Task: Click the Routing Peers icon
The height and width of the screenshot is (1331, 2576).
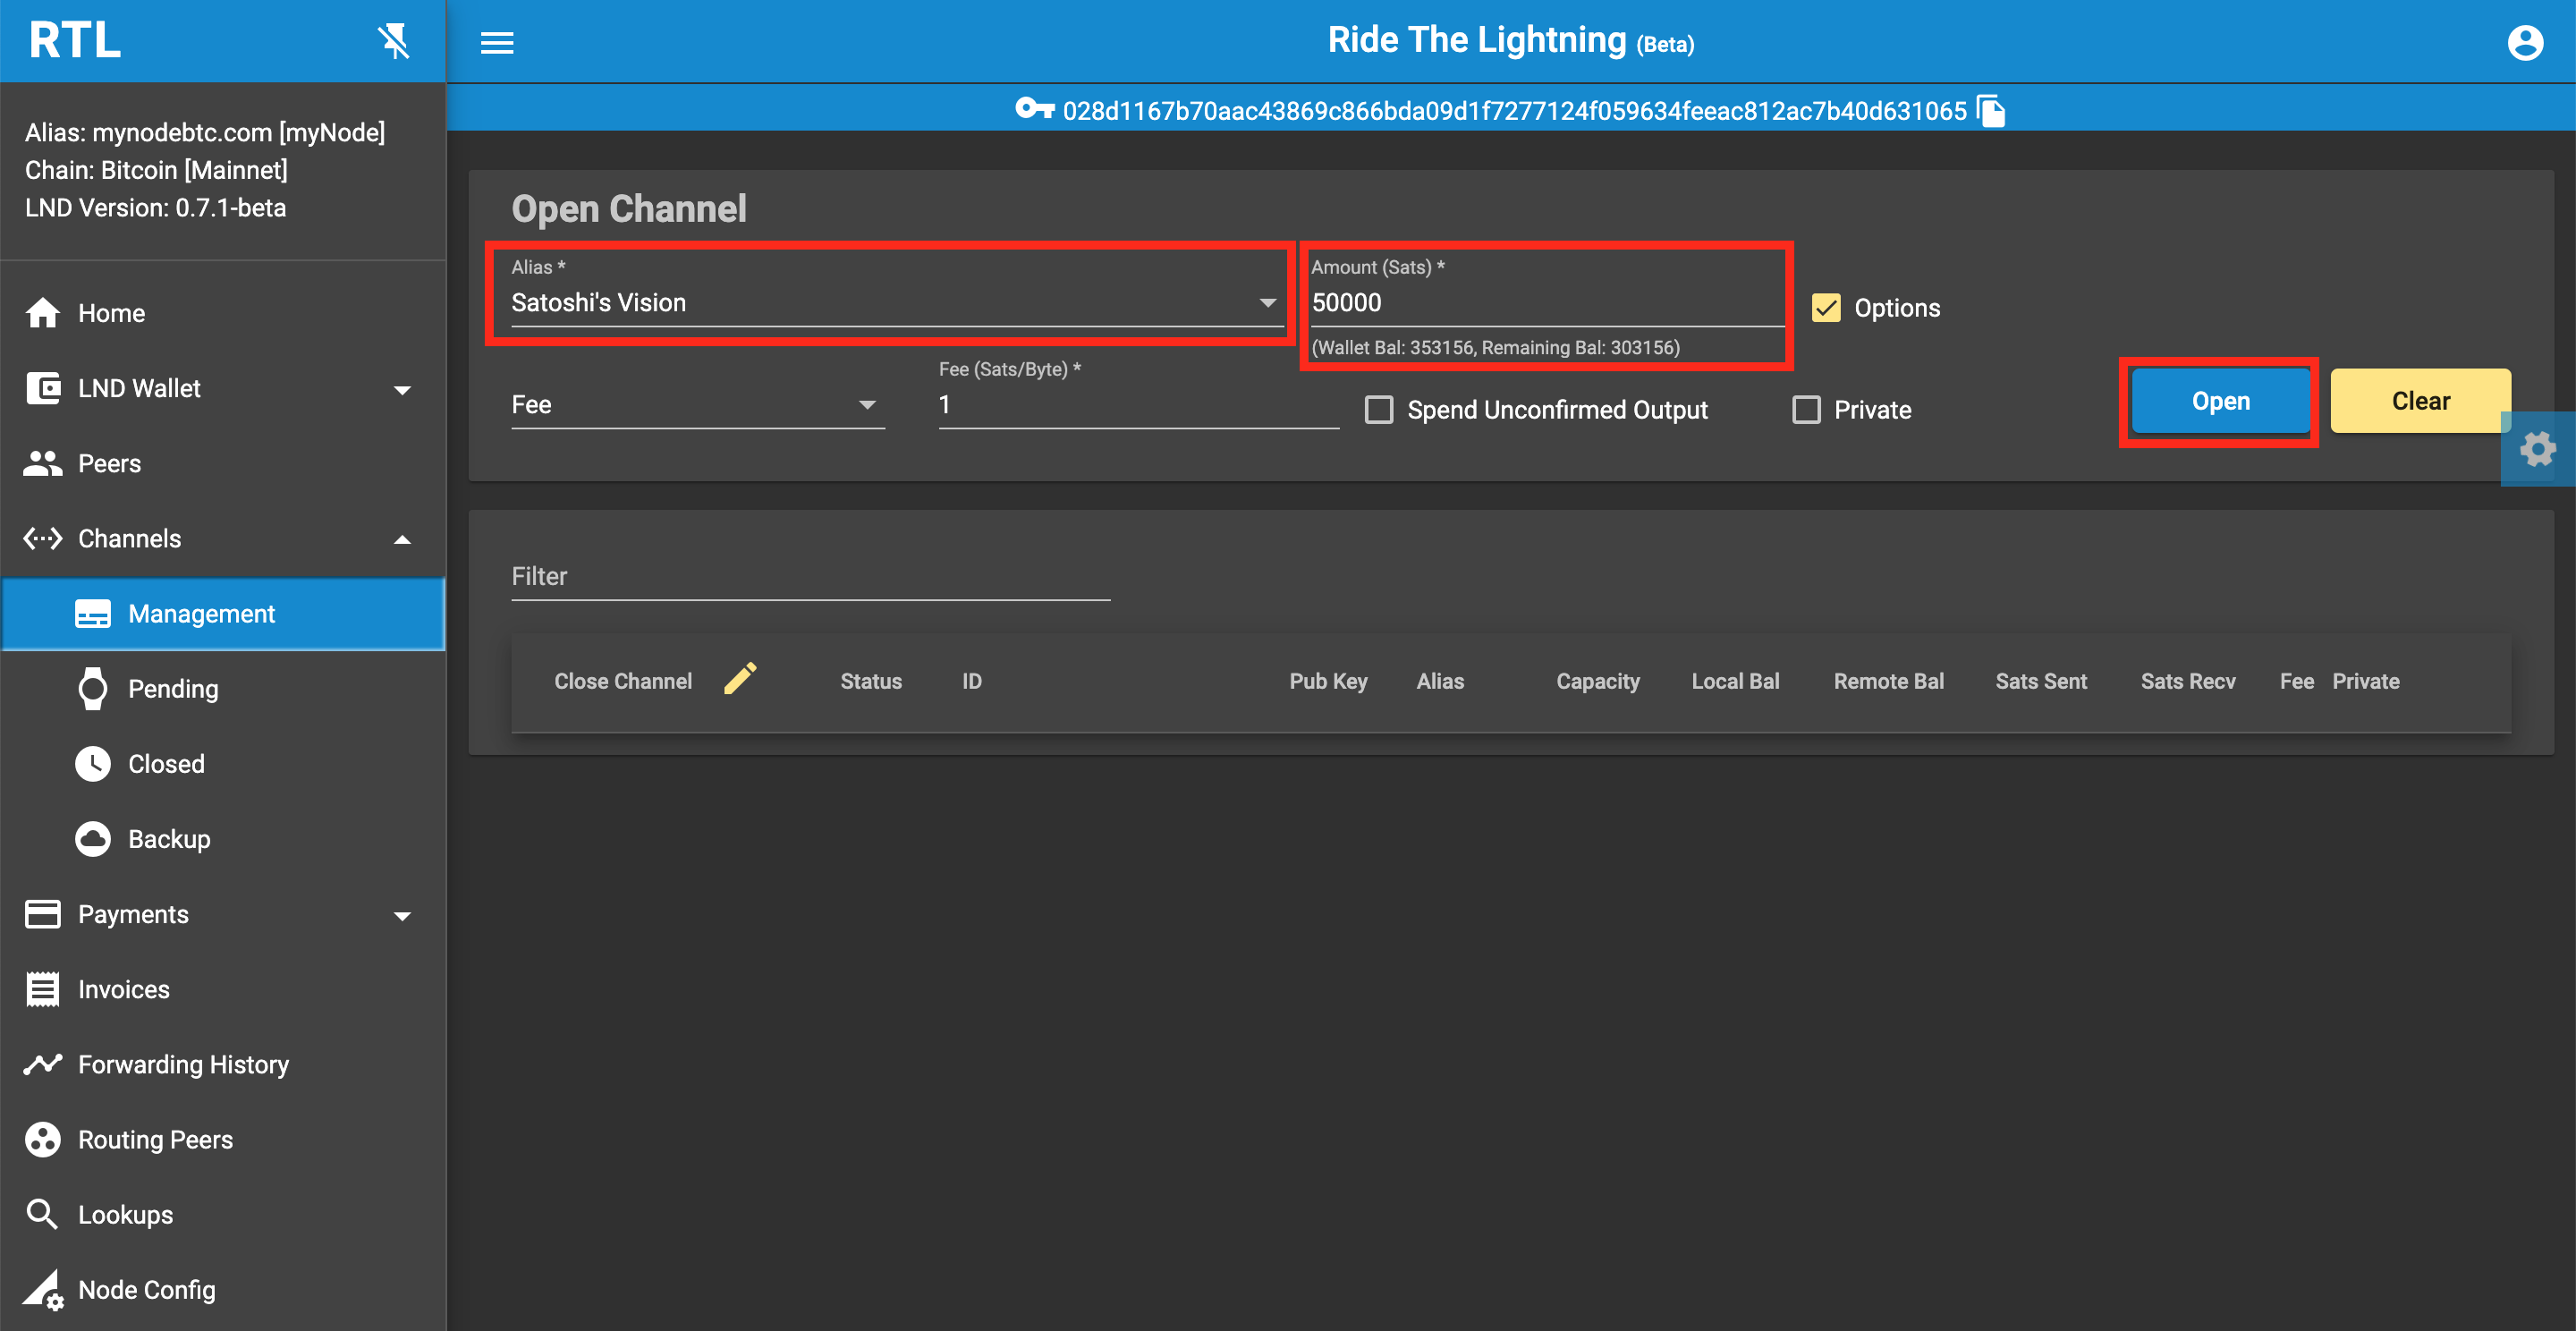Action: [x=43, y=1139]
